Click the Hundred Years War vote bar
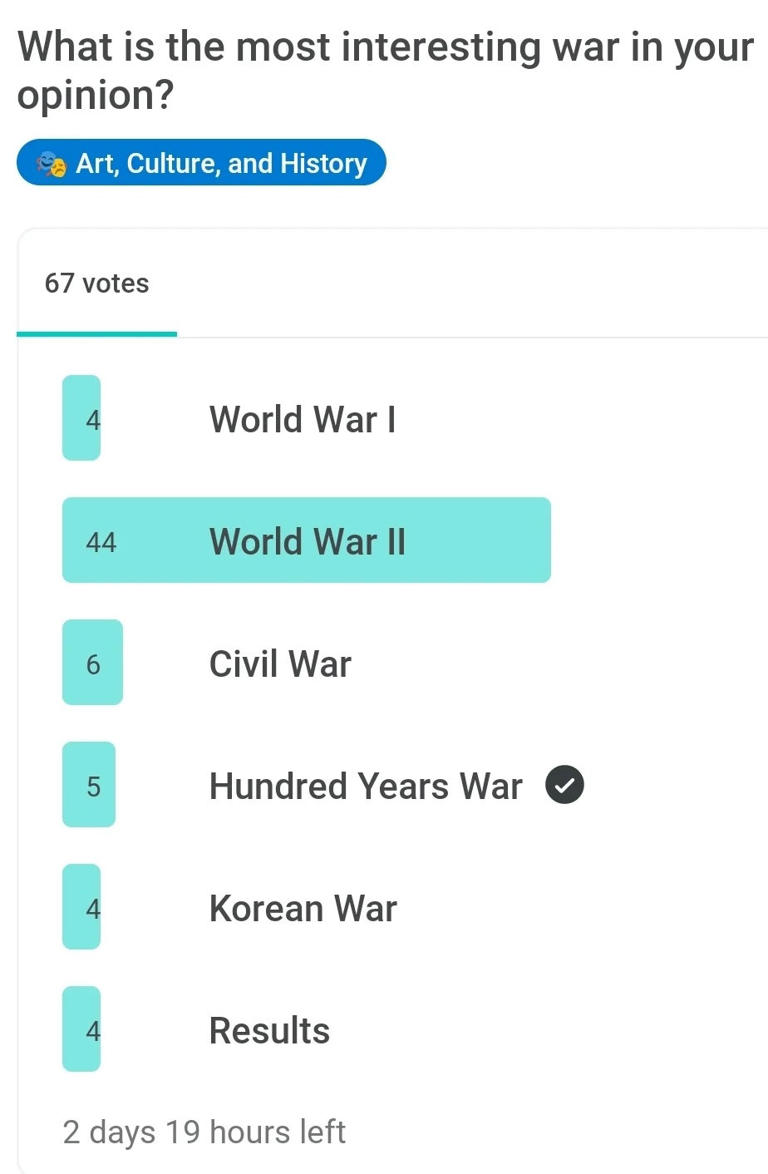Image resolution: width=768 pixels, height=1174 pixels. coord(89,785)
